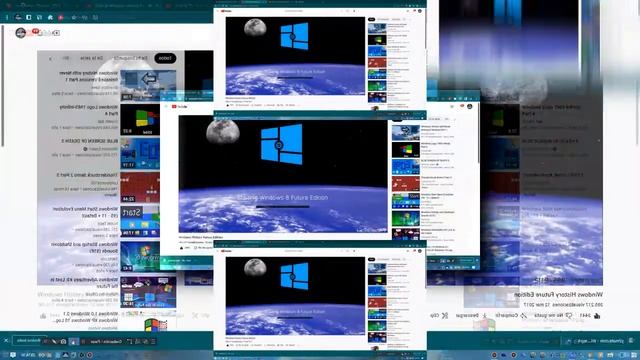This screenshot has height=360, width=640.
Task: Click the YouTube logo in the center window
Action: pyautogui.click(x=179, y=107)
